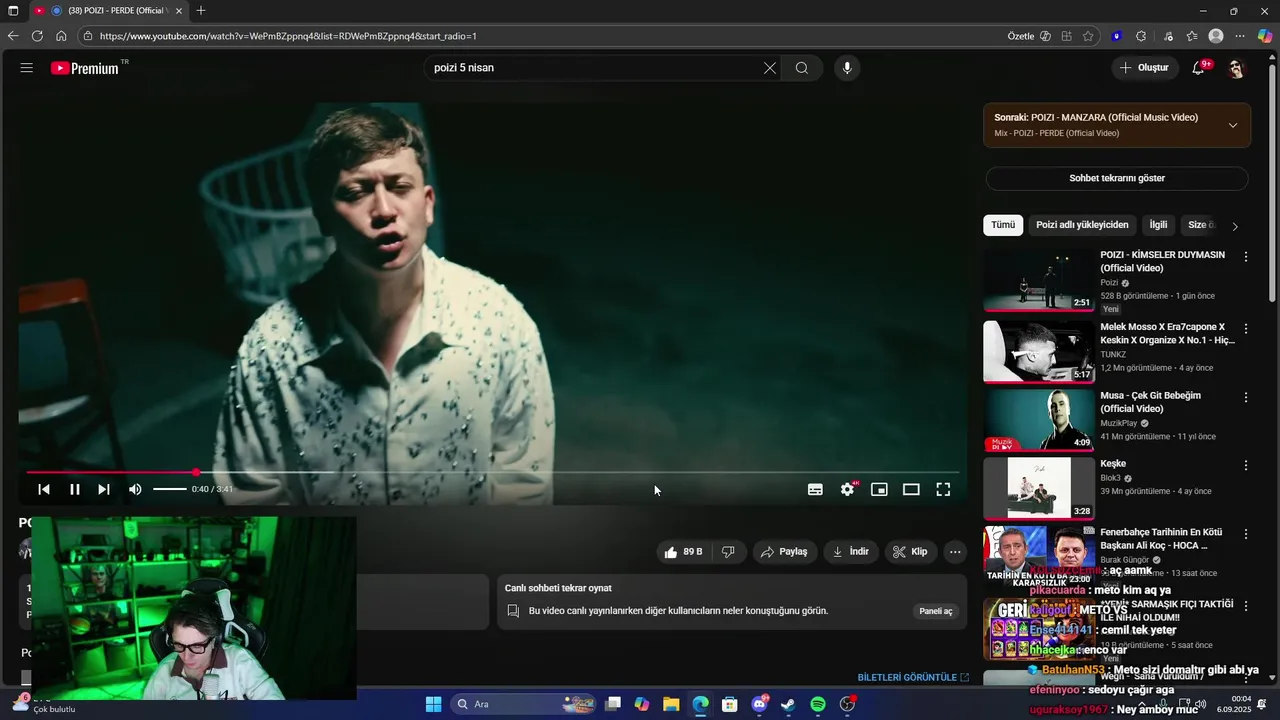
Task: Open YouTube notifications bell
Action: (x=1198, y=68)
